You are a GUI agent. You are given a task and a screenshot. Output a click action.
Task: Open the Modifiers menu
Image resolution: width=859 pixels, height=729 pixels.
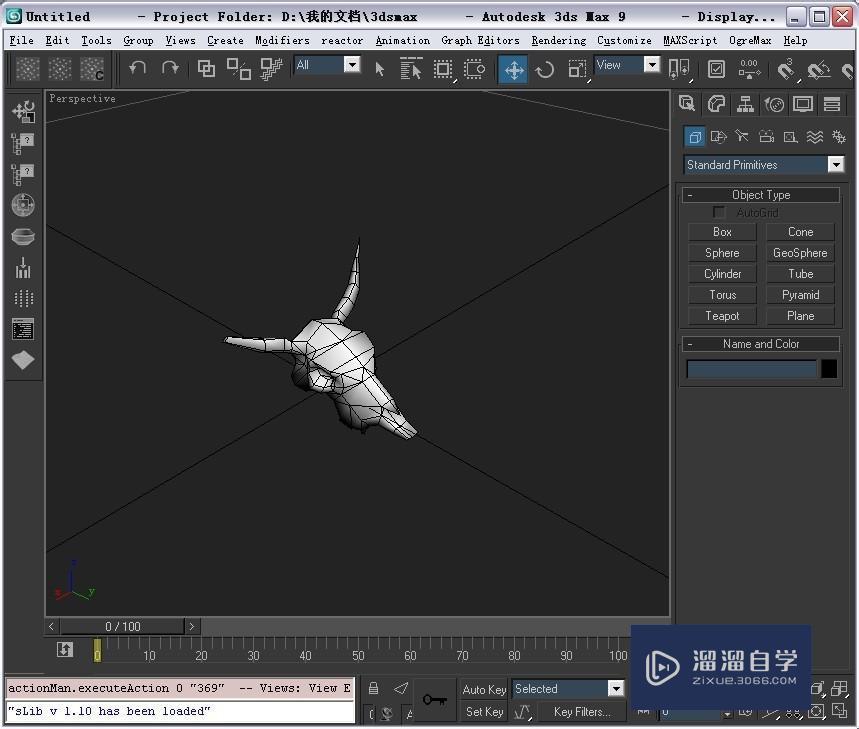(282, 41)
